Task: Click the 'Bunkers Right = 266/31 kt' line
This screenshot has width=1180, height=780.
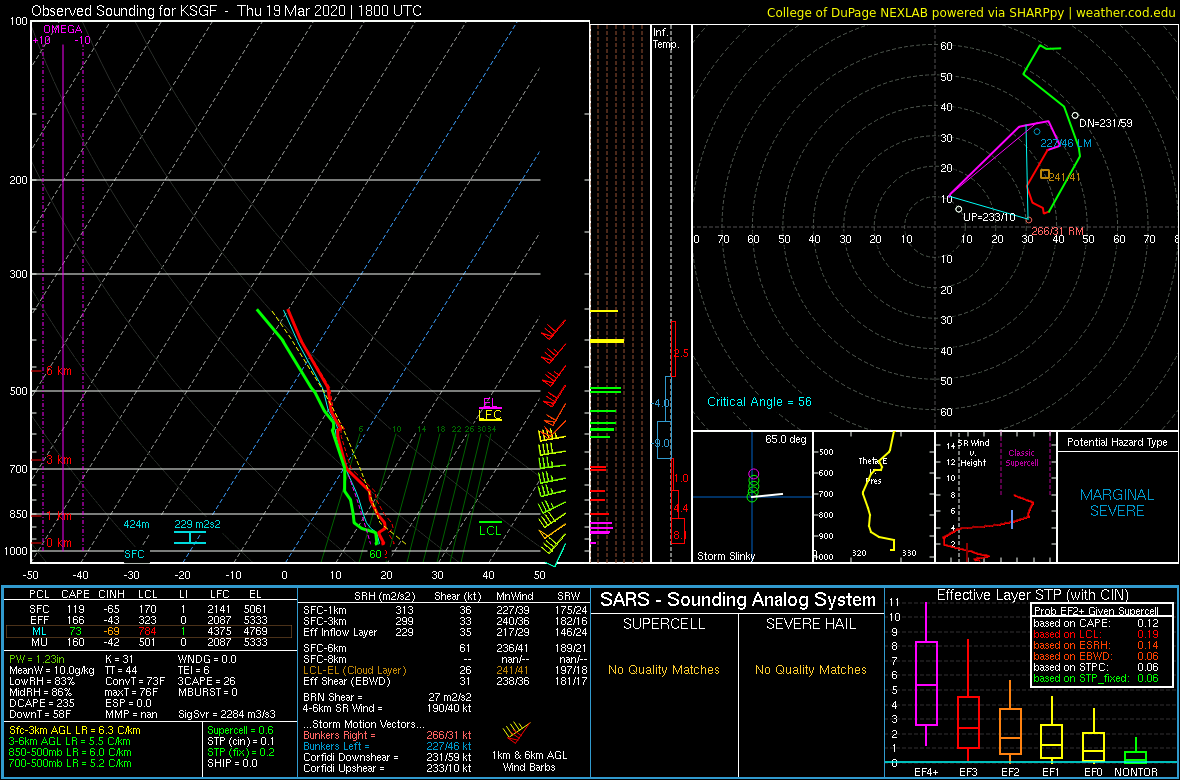Action: [x=388, y=735]
